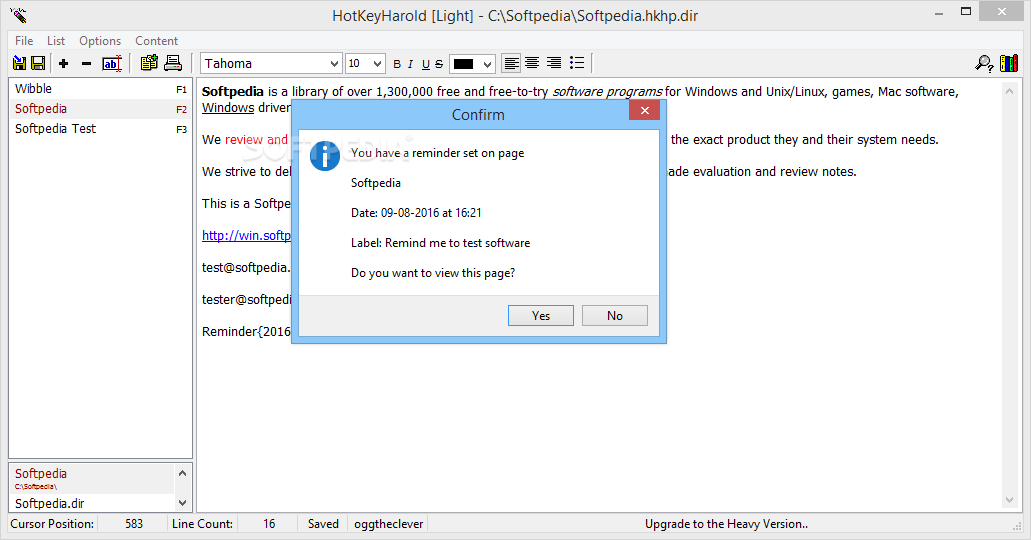
Task: Click the HotKeyHarold wand app icon
Action: 18,14
